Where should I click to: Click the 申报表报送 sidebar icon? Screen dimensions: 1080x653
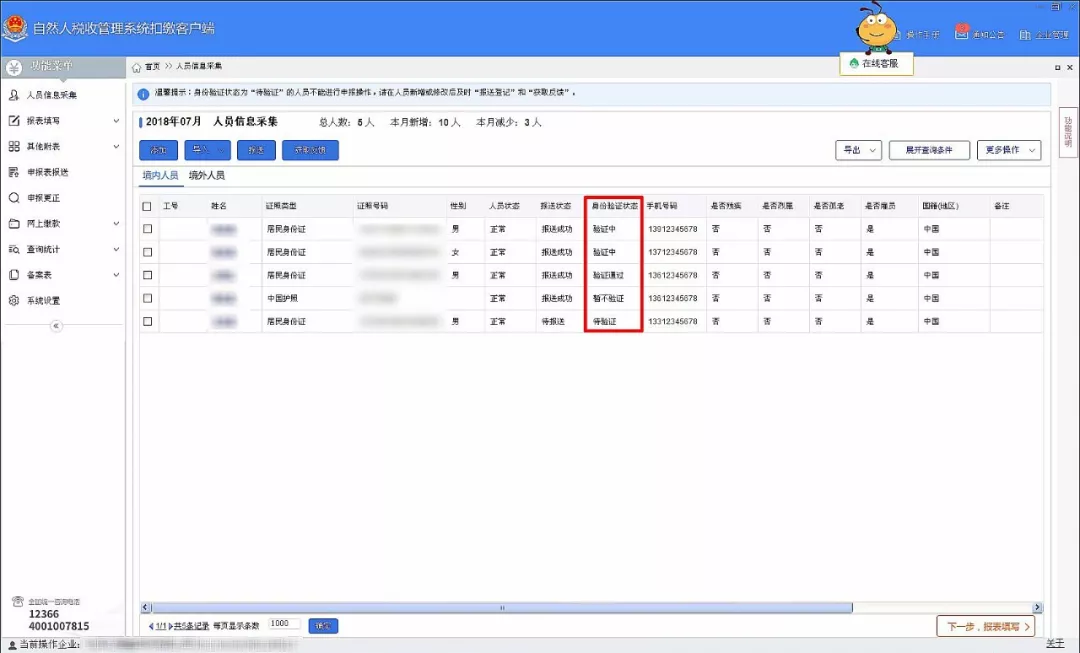(14, 172)
